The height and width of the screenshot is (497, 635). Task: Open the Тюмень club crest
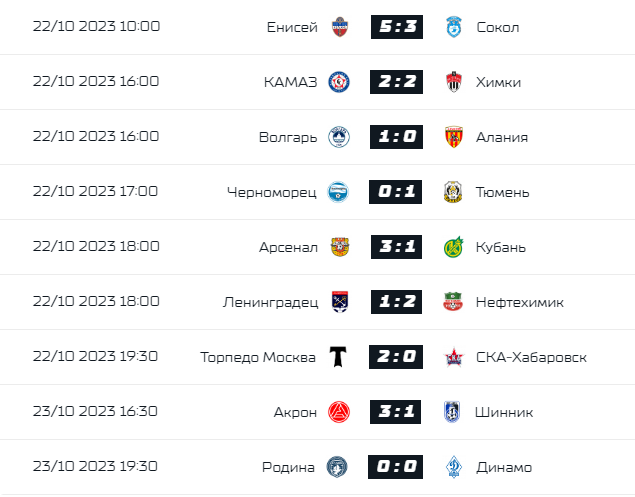click(x=454, y=192)
